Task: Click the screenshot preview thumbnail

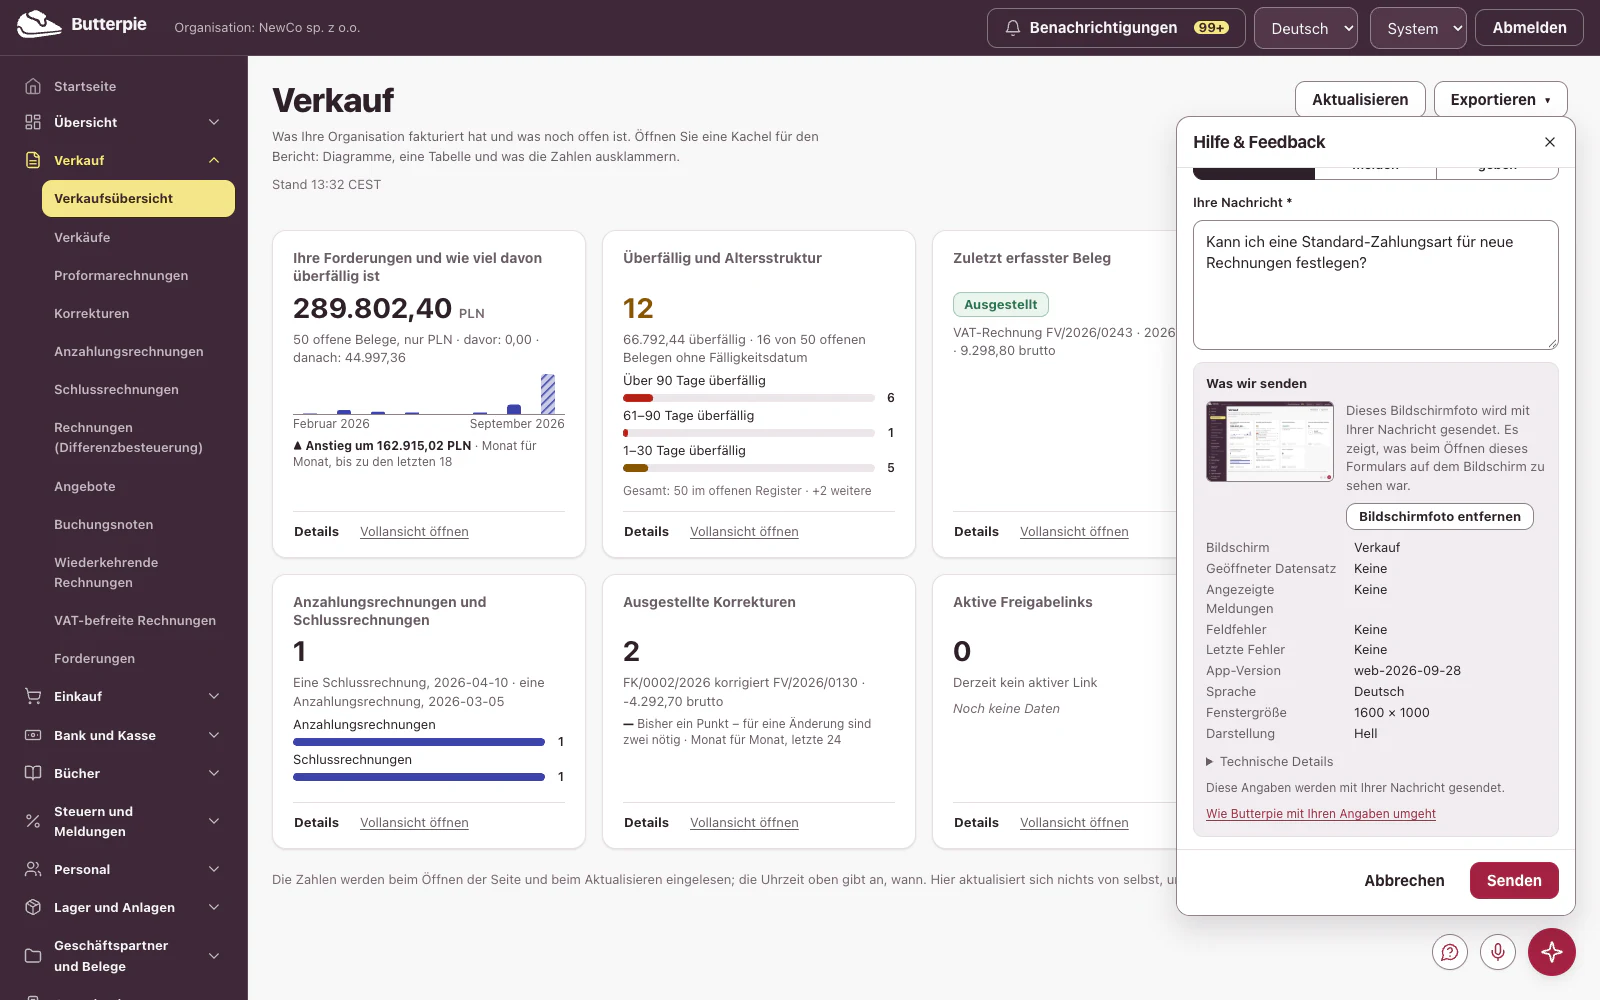Action: (x=1270, y=442)
